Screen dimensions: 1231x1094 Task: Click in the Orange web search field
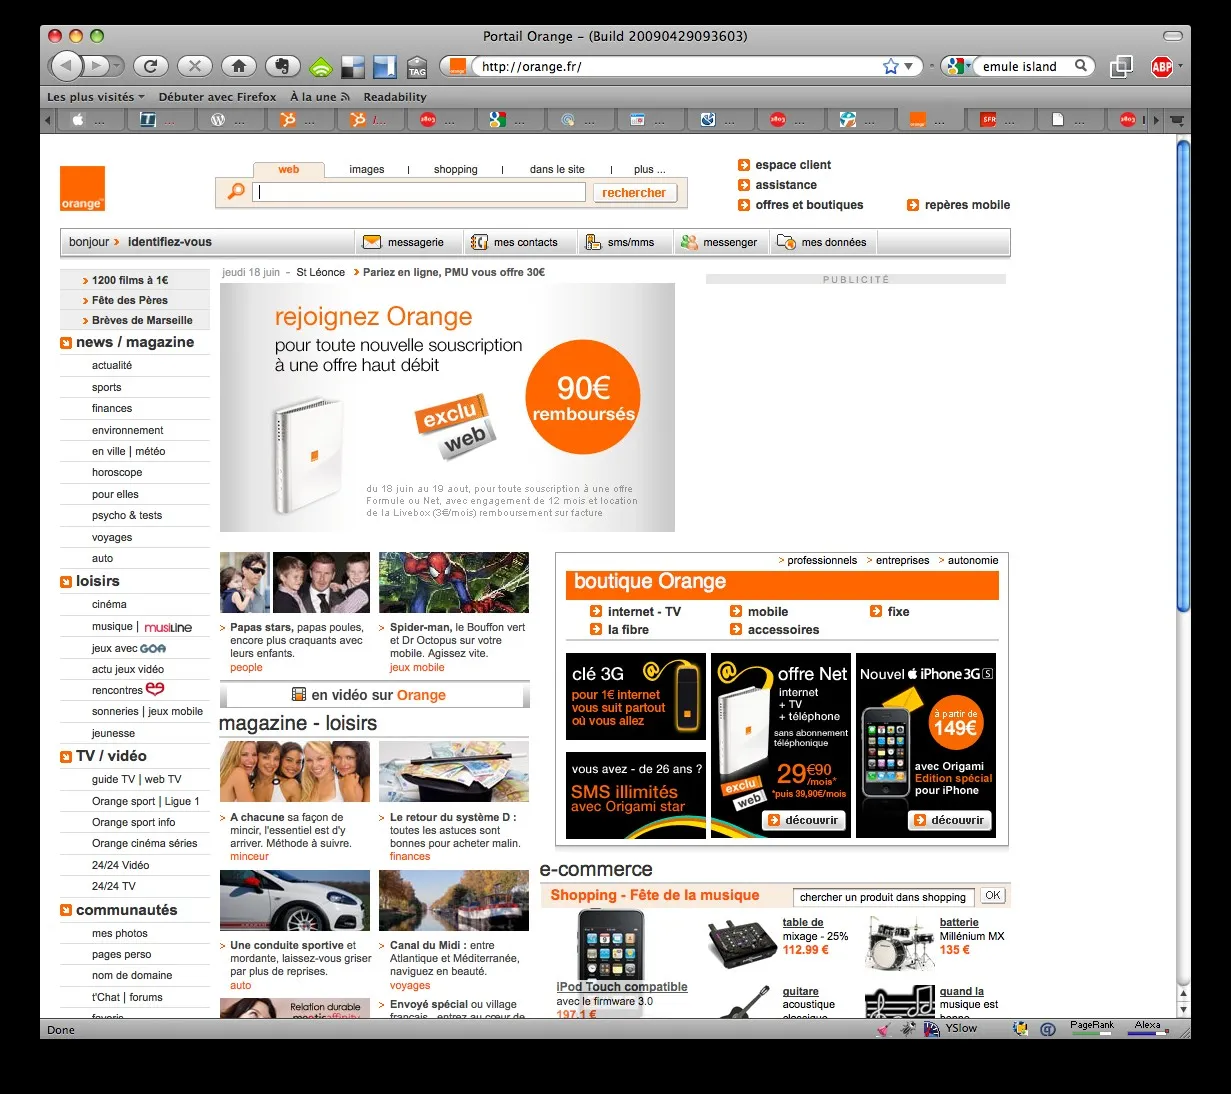(418, 192)
